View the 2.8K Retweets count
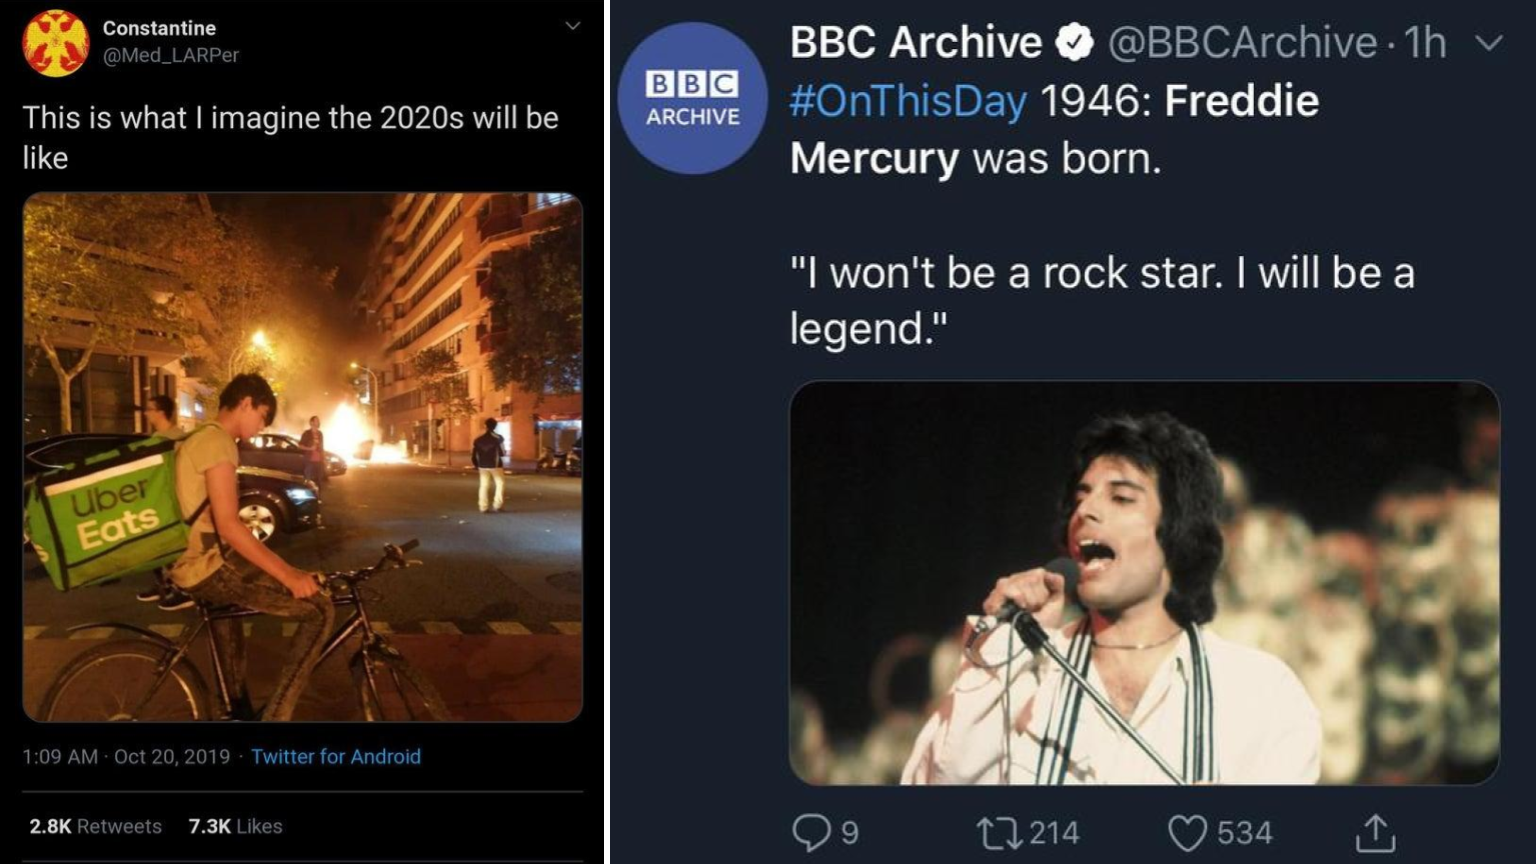This screenshot has height=864, width=1536. [x=93, y=826]
